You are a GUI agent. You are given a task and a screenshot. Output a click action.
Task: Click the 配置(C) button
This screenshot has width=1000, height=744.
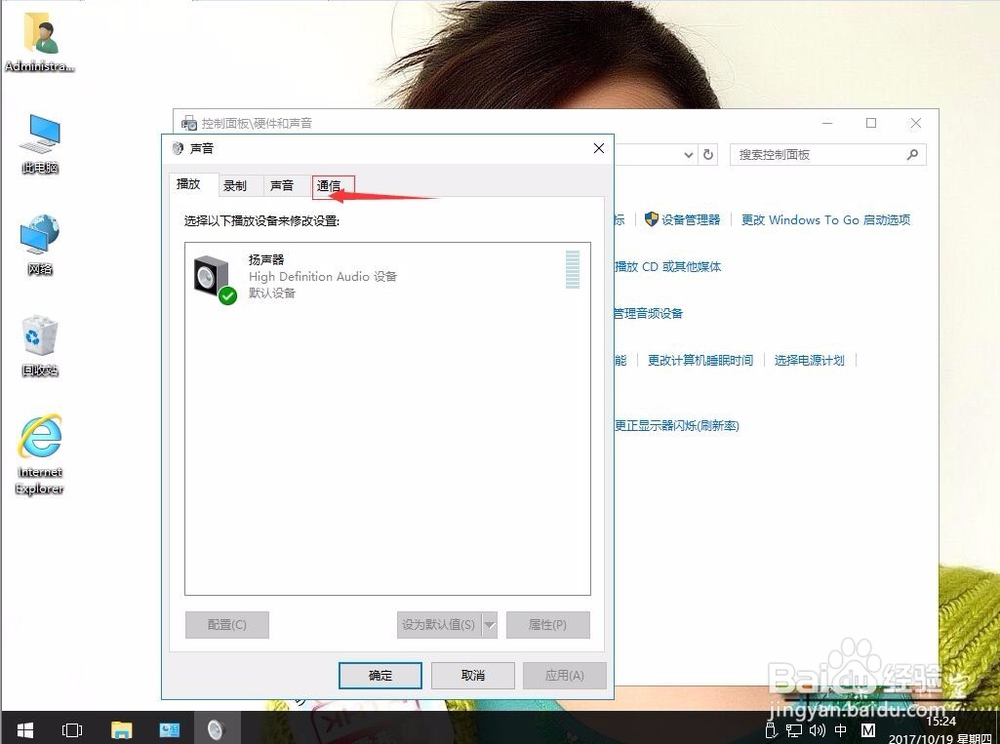[x=226, y=624]
